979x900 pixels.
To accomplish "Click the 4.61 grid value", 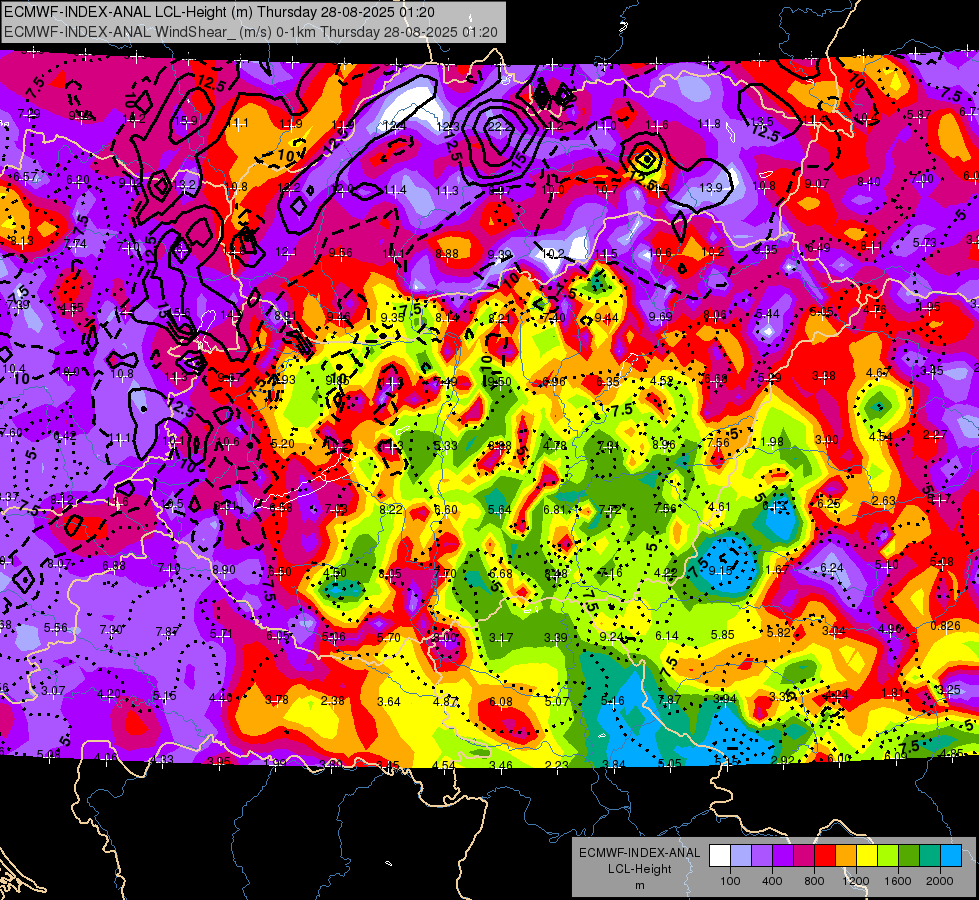I will pyautogui.click(x=719, y=507).
